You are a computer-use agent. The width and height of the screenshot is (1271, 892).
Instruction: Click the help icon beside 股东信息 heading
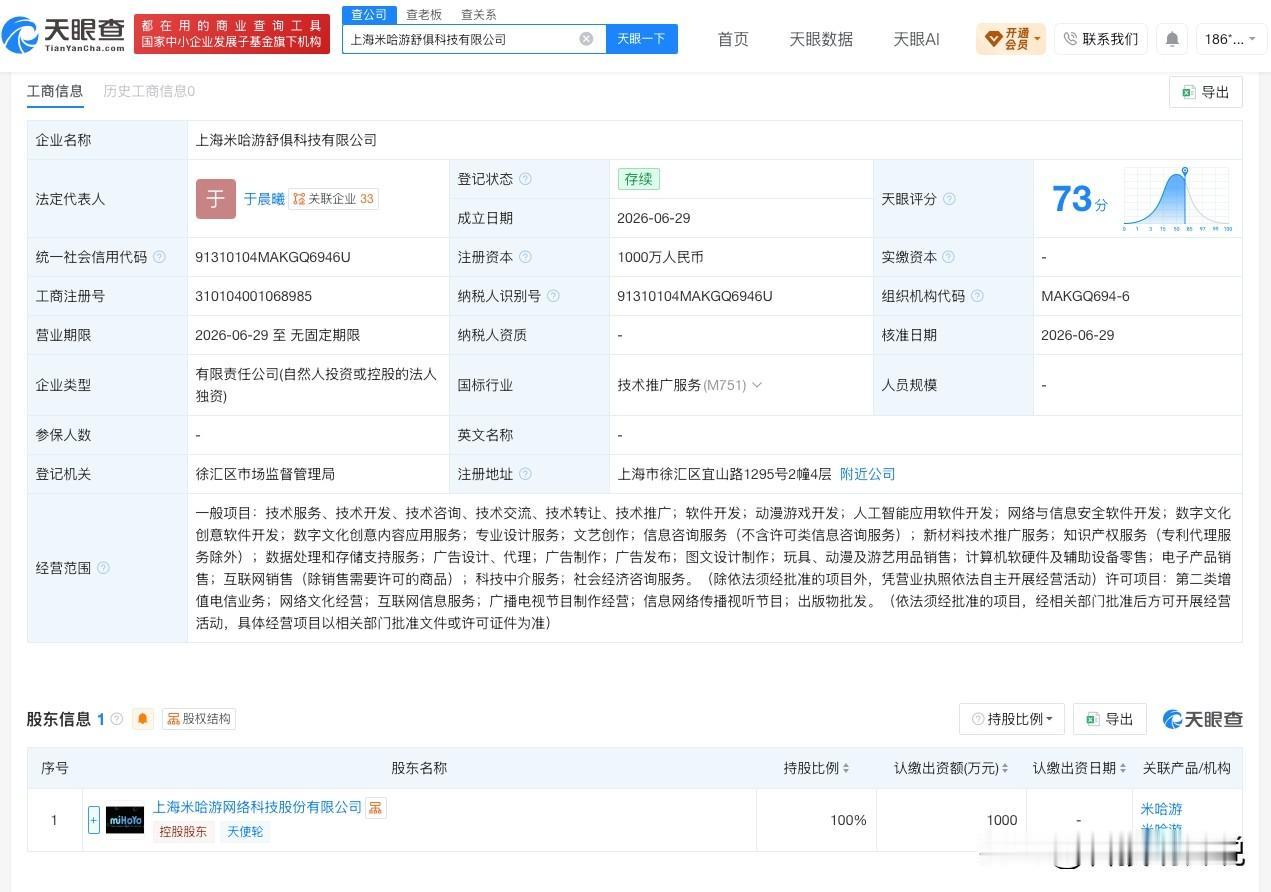click(x=117, y=719)
